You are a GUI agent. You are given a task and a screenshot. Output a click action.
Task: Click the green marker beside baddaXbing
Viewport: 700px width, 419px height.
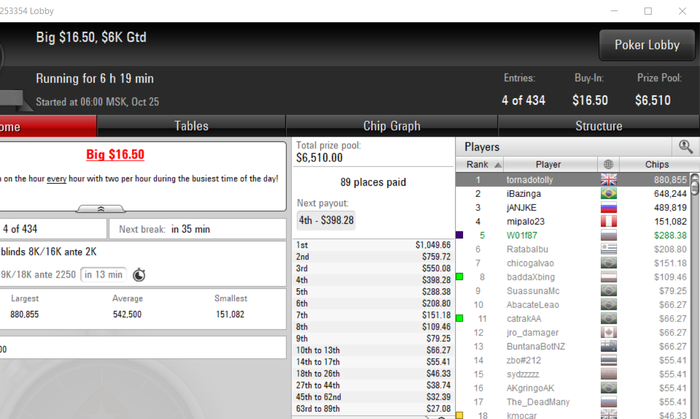459,277
